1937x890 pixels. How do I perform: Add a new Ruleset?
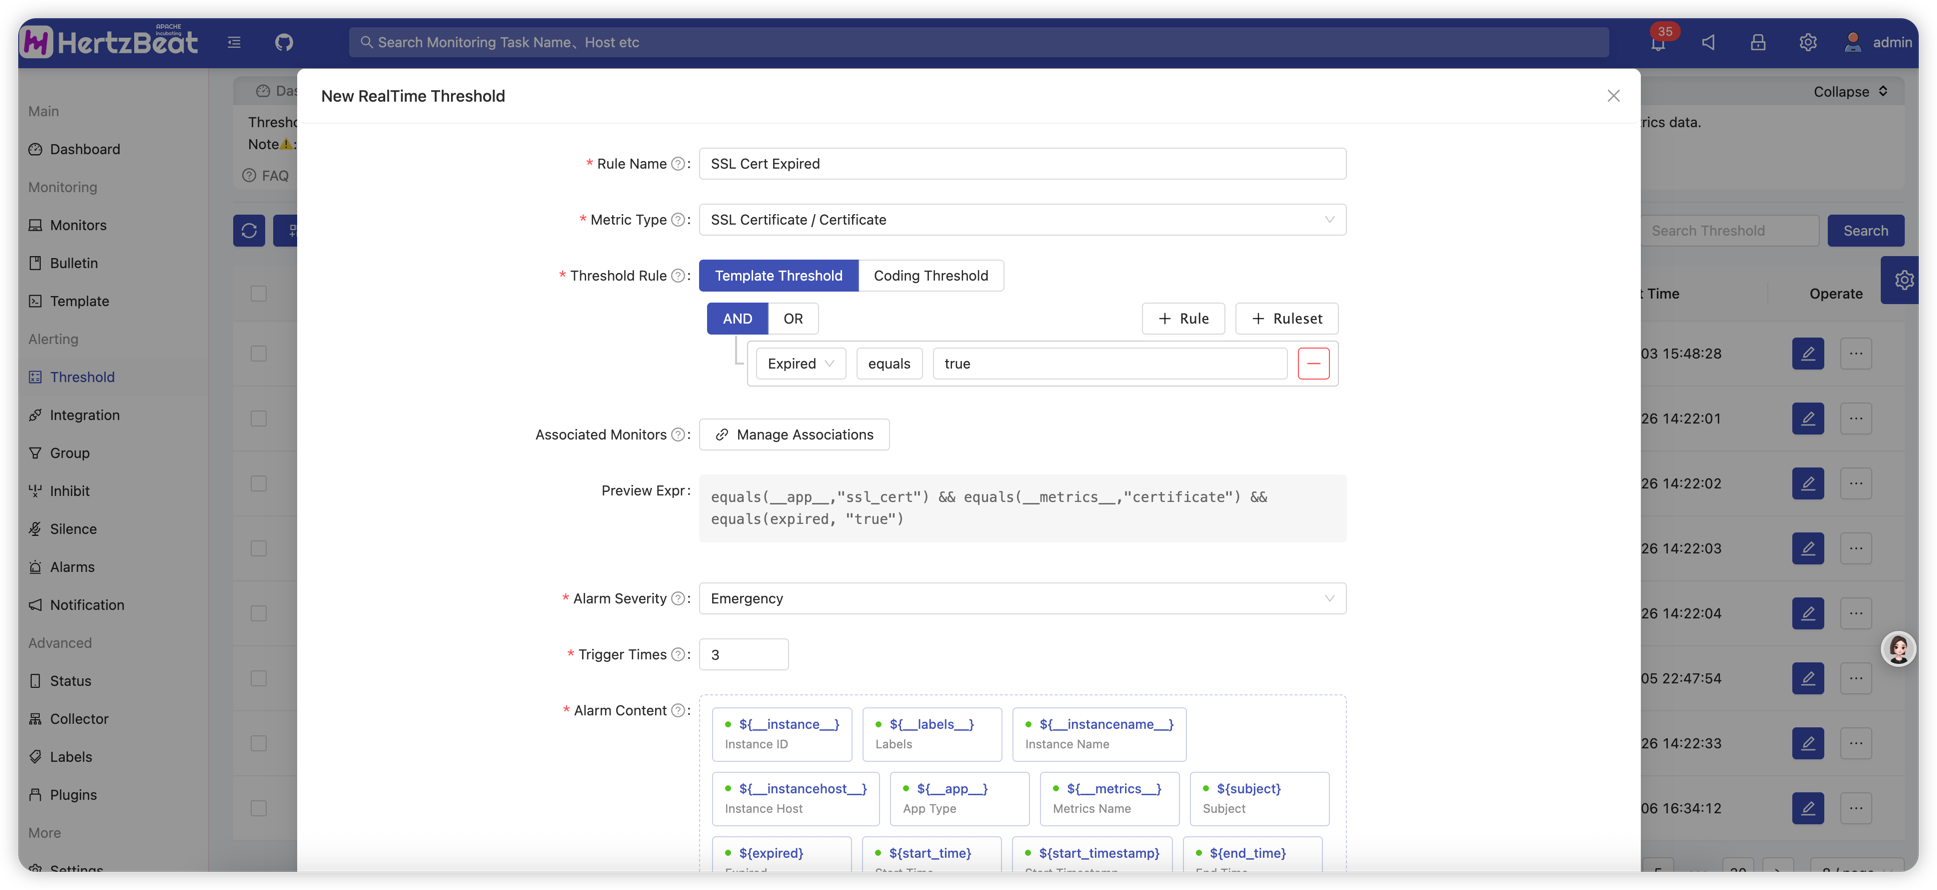(1286, 318)
